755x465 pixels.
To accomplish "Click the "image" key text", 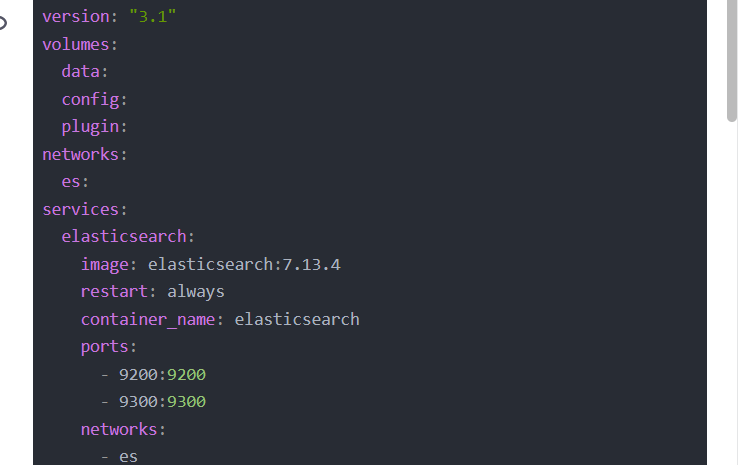I will click(104, 265).
